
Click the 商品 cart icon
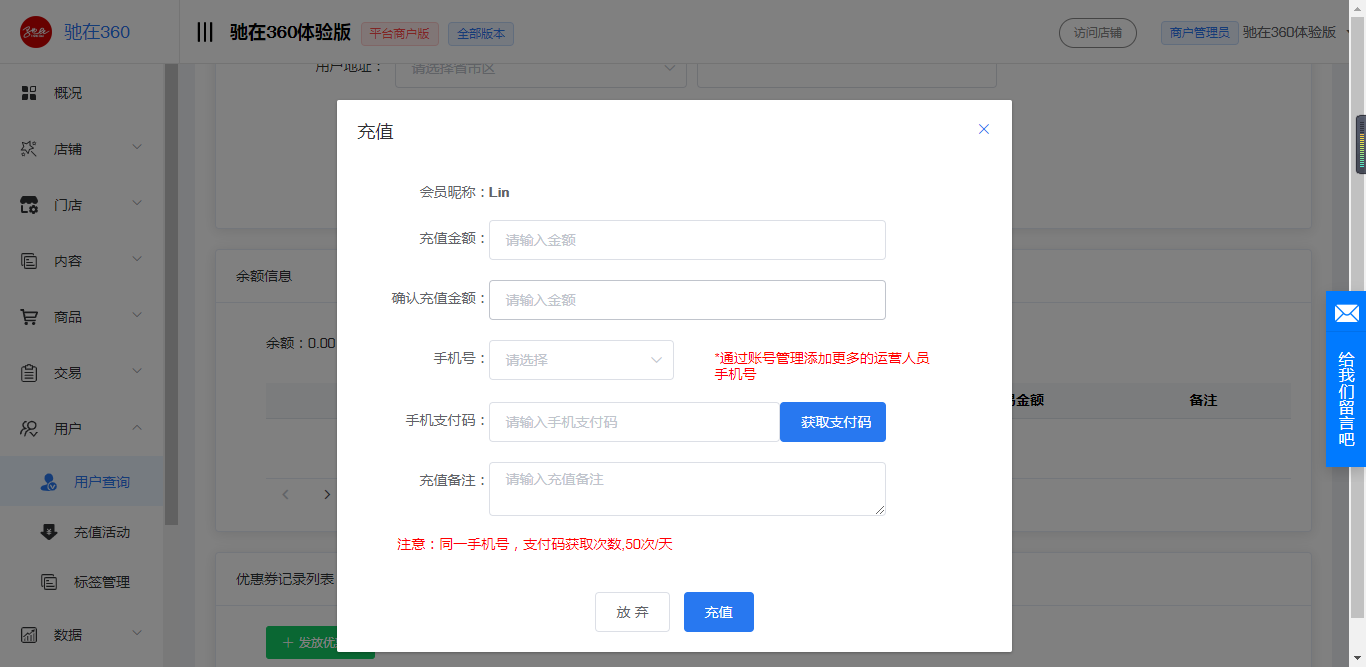tap(29, 317)
